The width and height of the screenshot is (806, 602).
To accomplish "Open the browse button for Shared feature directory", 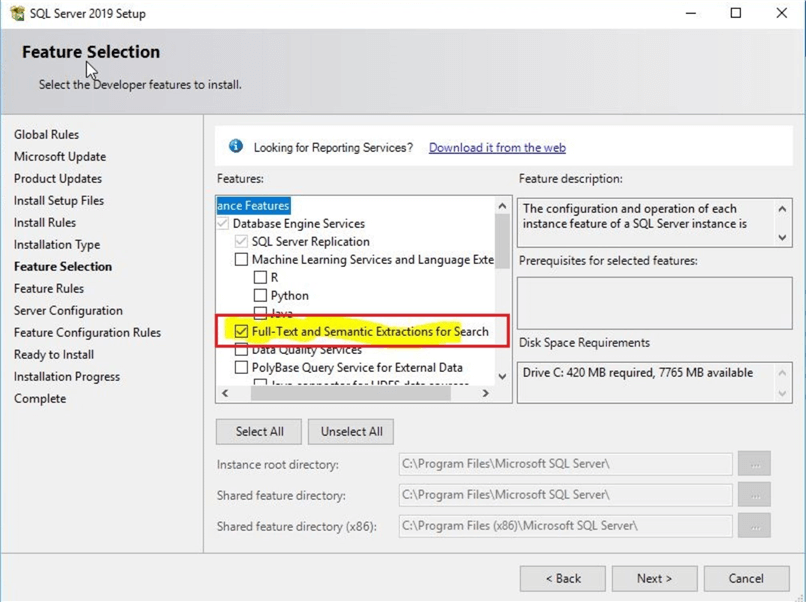I will [x=756, y=495].
